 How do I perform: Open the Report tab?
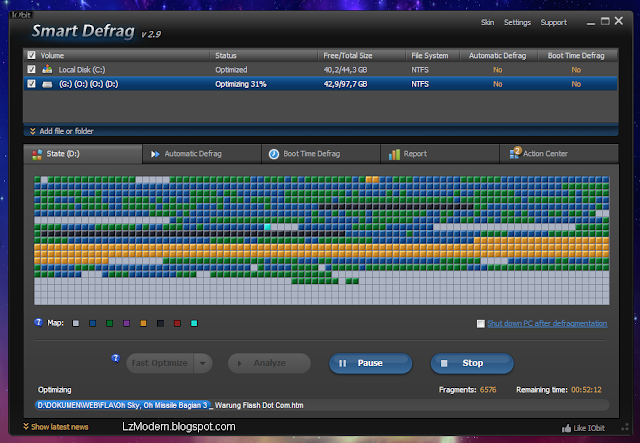[x=440, y=154]
